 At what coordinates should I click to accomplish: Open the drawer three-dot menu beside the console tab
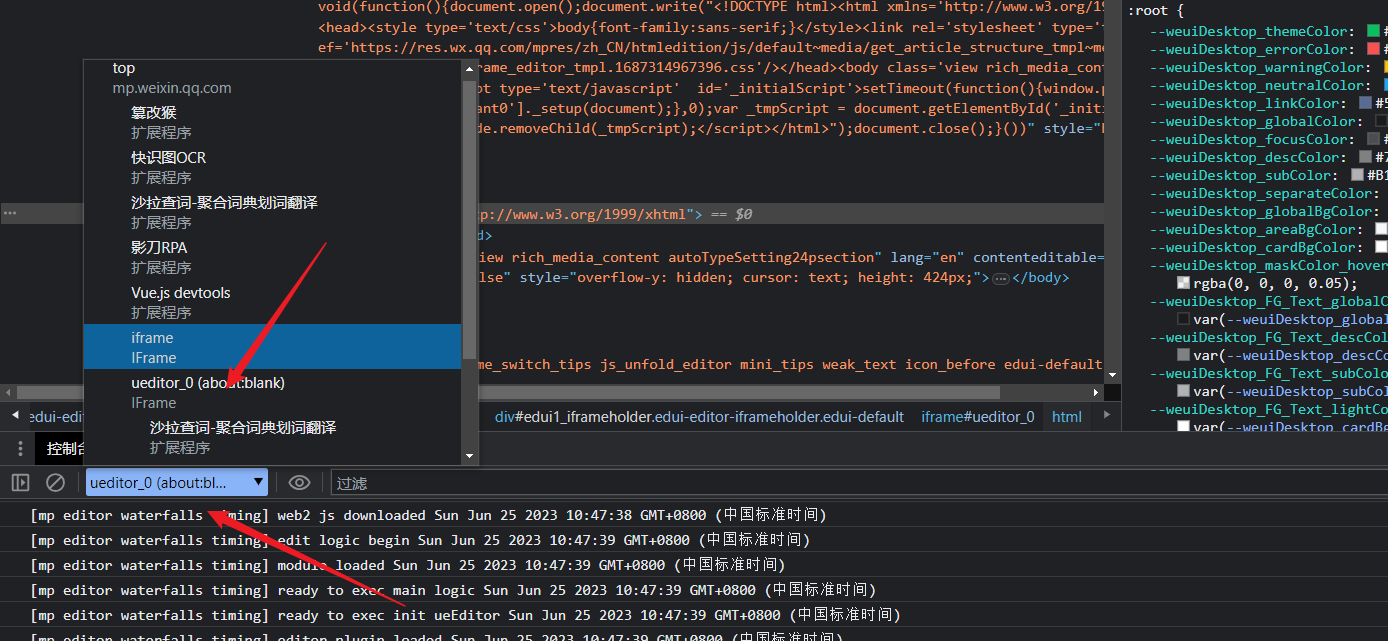[x=20, y=449]
